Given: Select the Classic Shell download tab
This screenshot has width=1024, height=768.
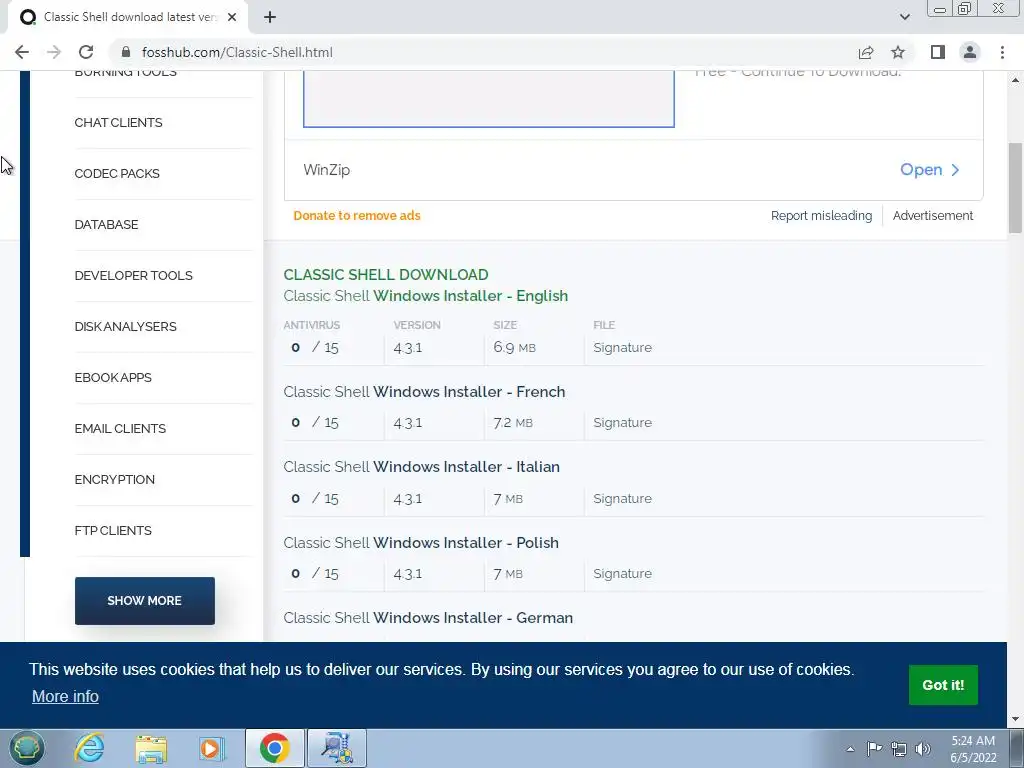Looking at the screenshot, I should (127, 17).
